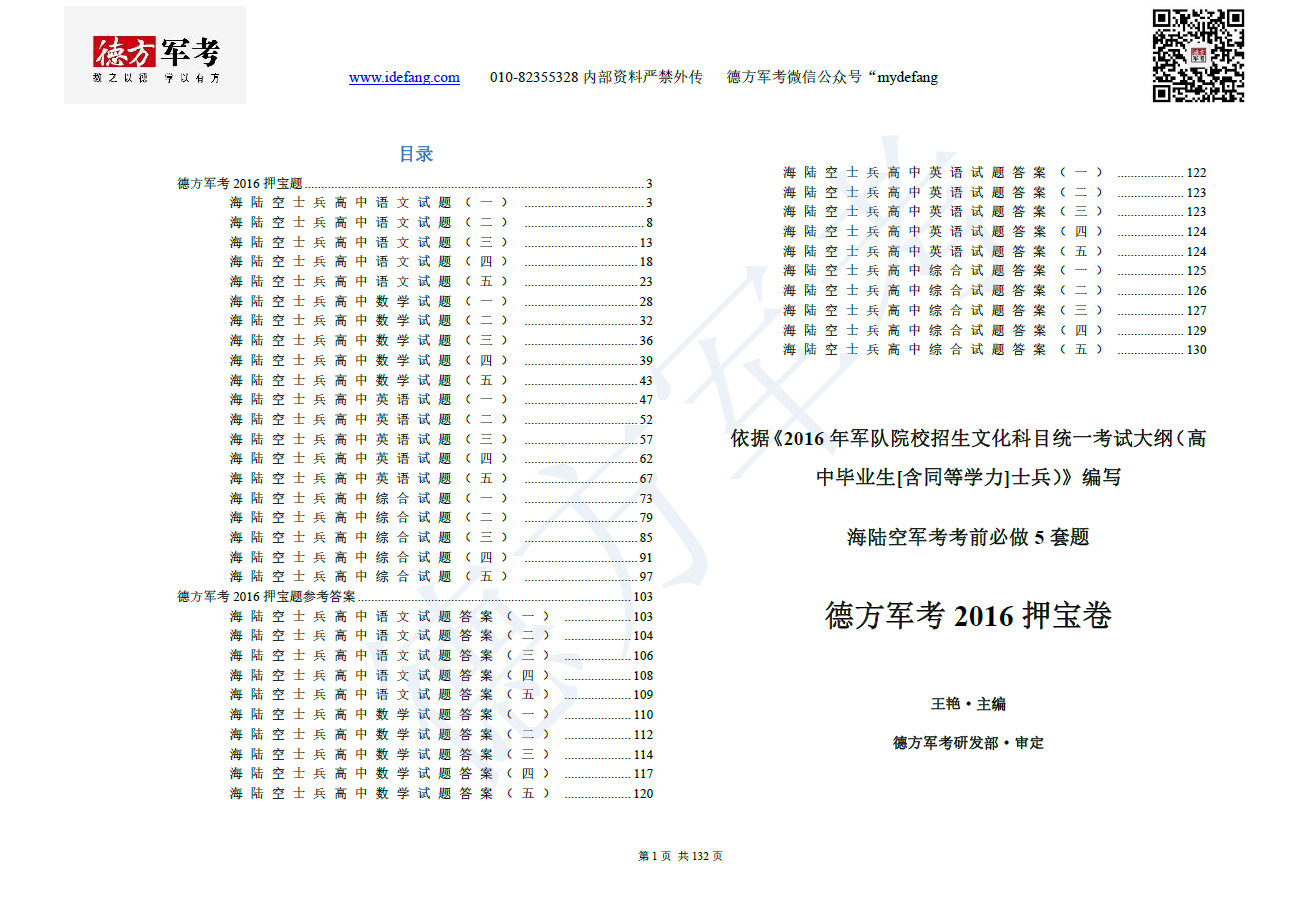Open TOC entry 高中综合试题答案（五）page 130

pos(994,350)
